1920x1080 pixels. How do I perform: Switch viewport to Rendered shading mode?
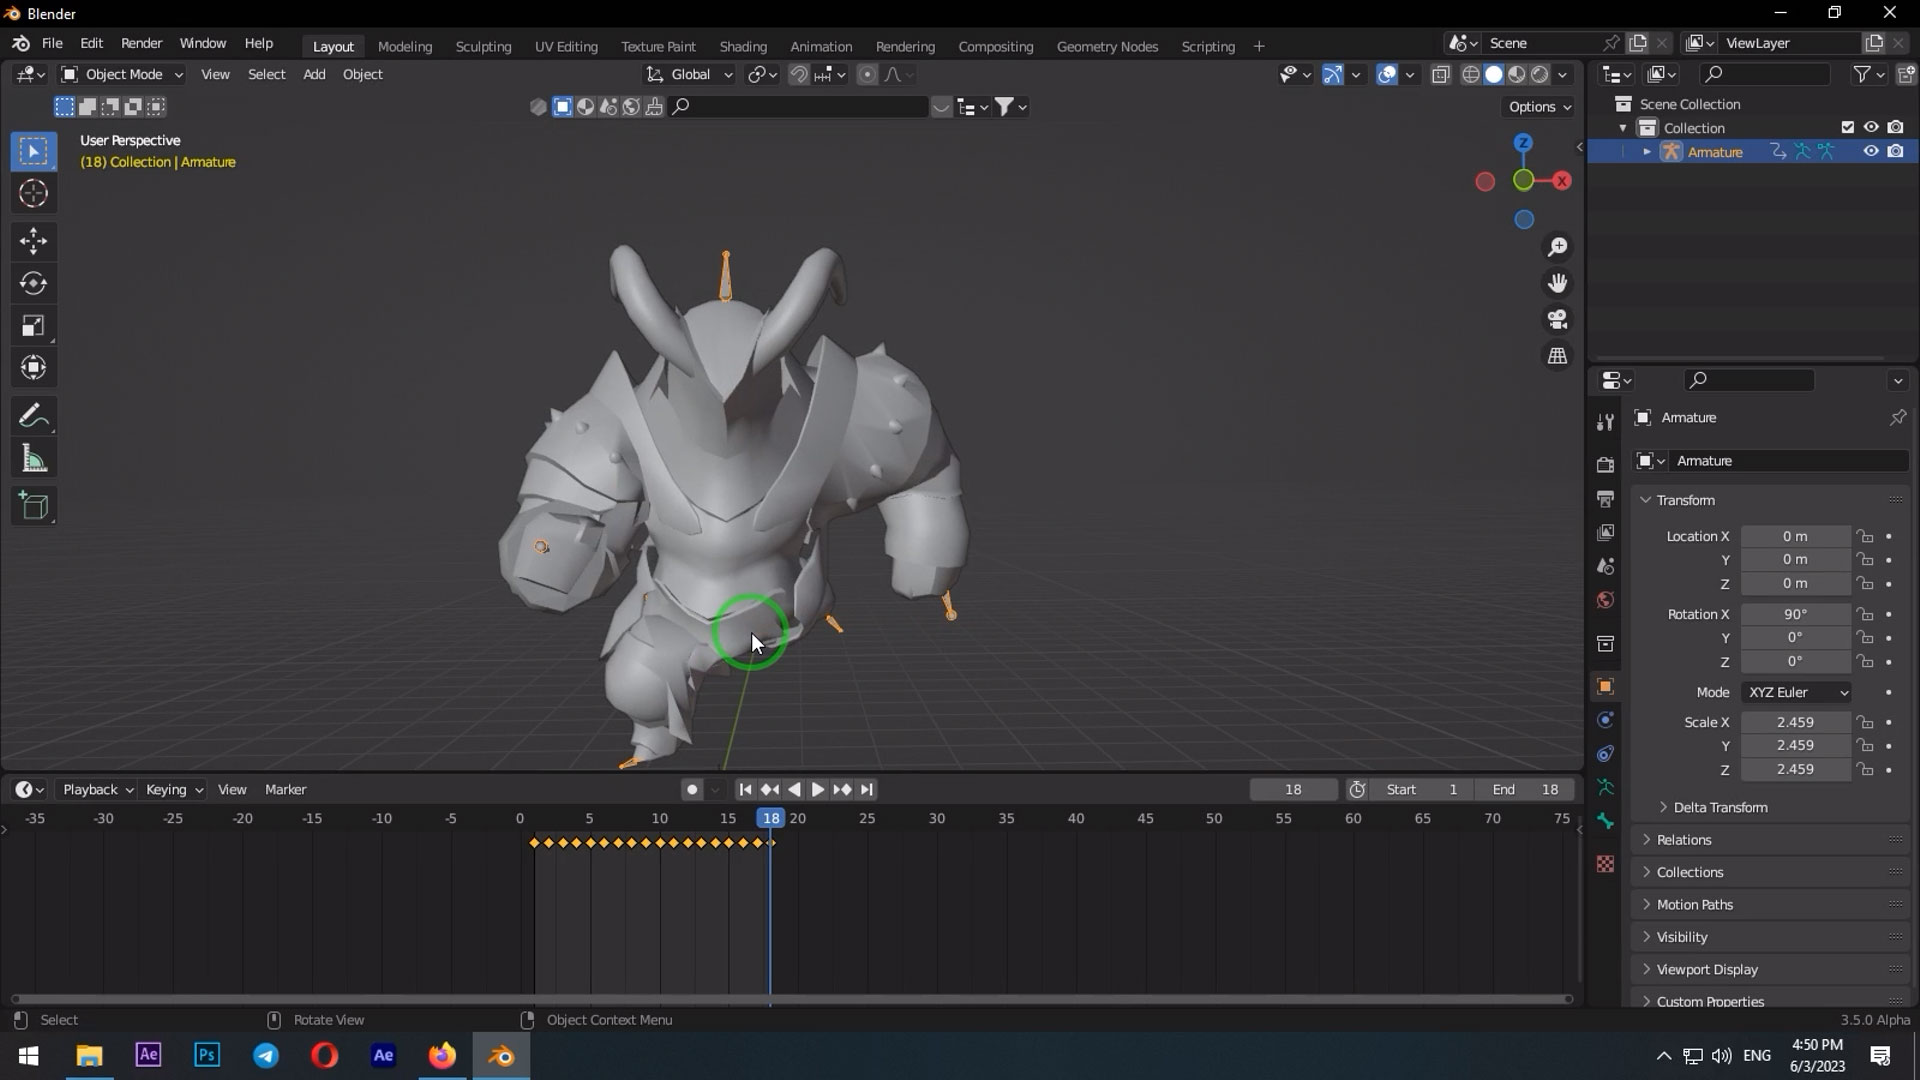[1541, 74]
